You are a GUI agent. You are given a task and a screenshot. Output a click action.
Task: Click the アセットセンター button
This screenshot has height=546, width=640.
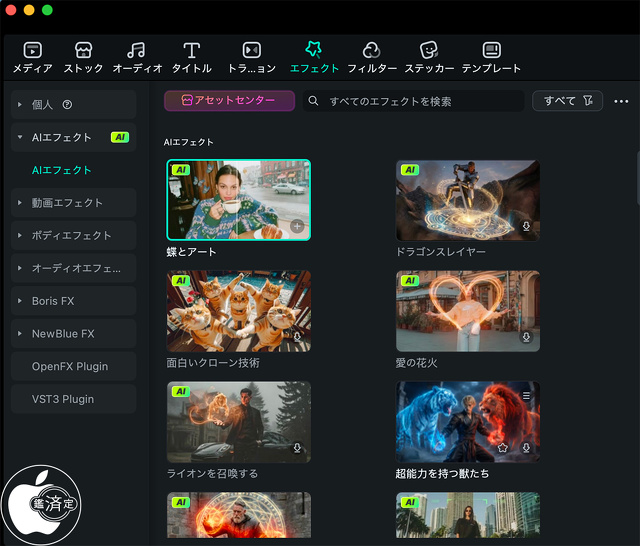(229, 100)
